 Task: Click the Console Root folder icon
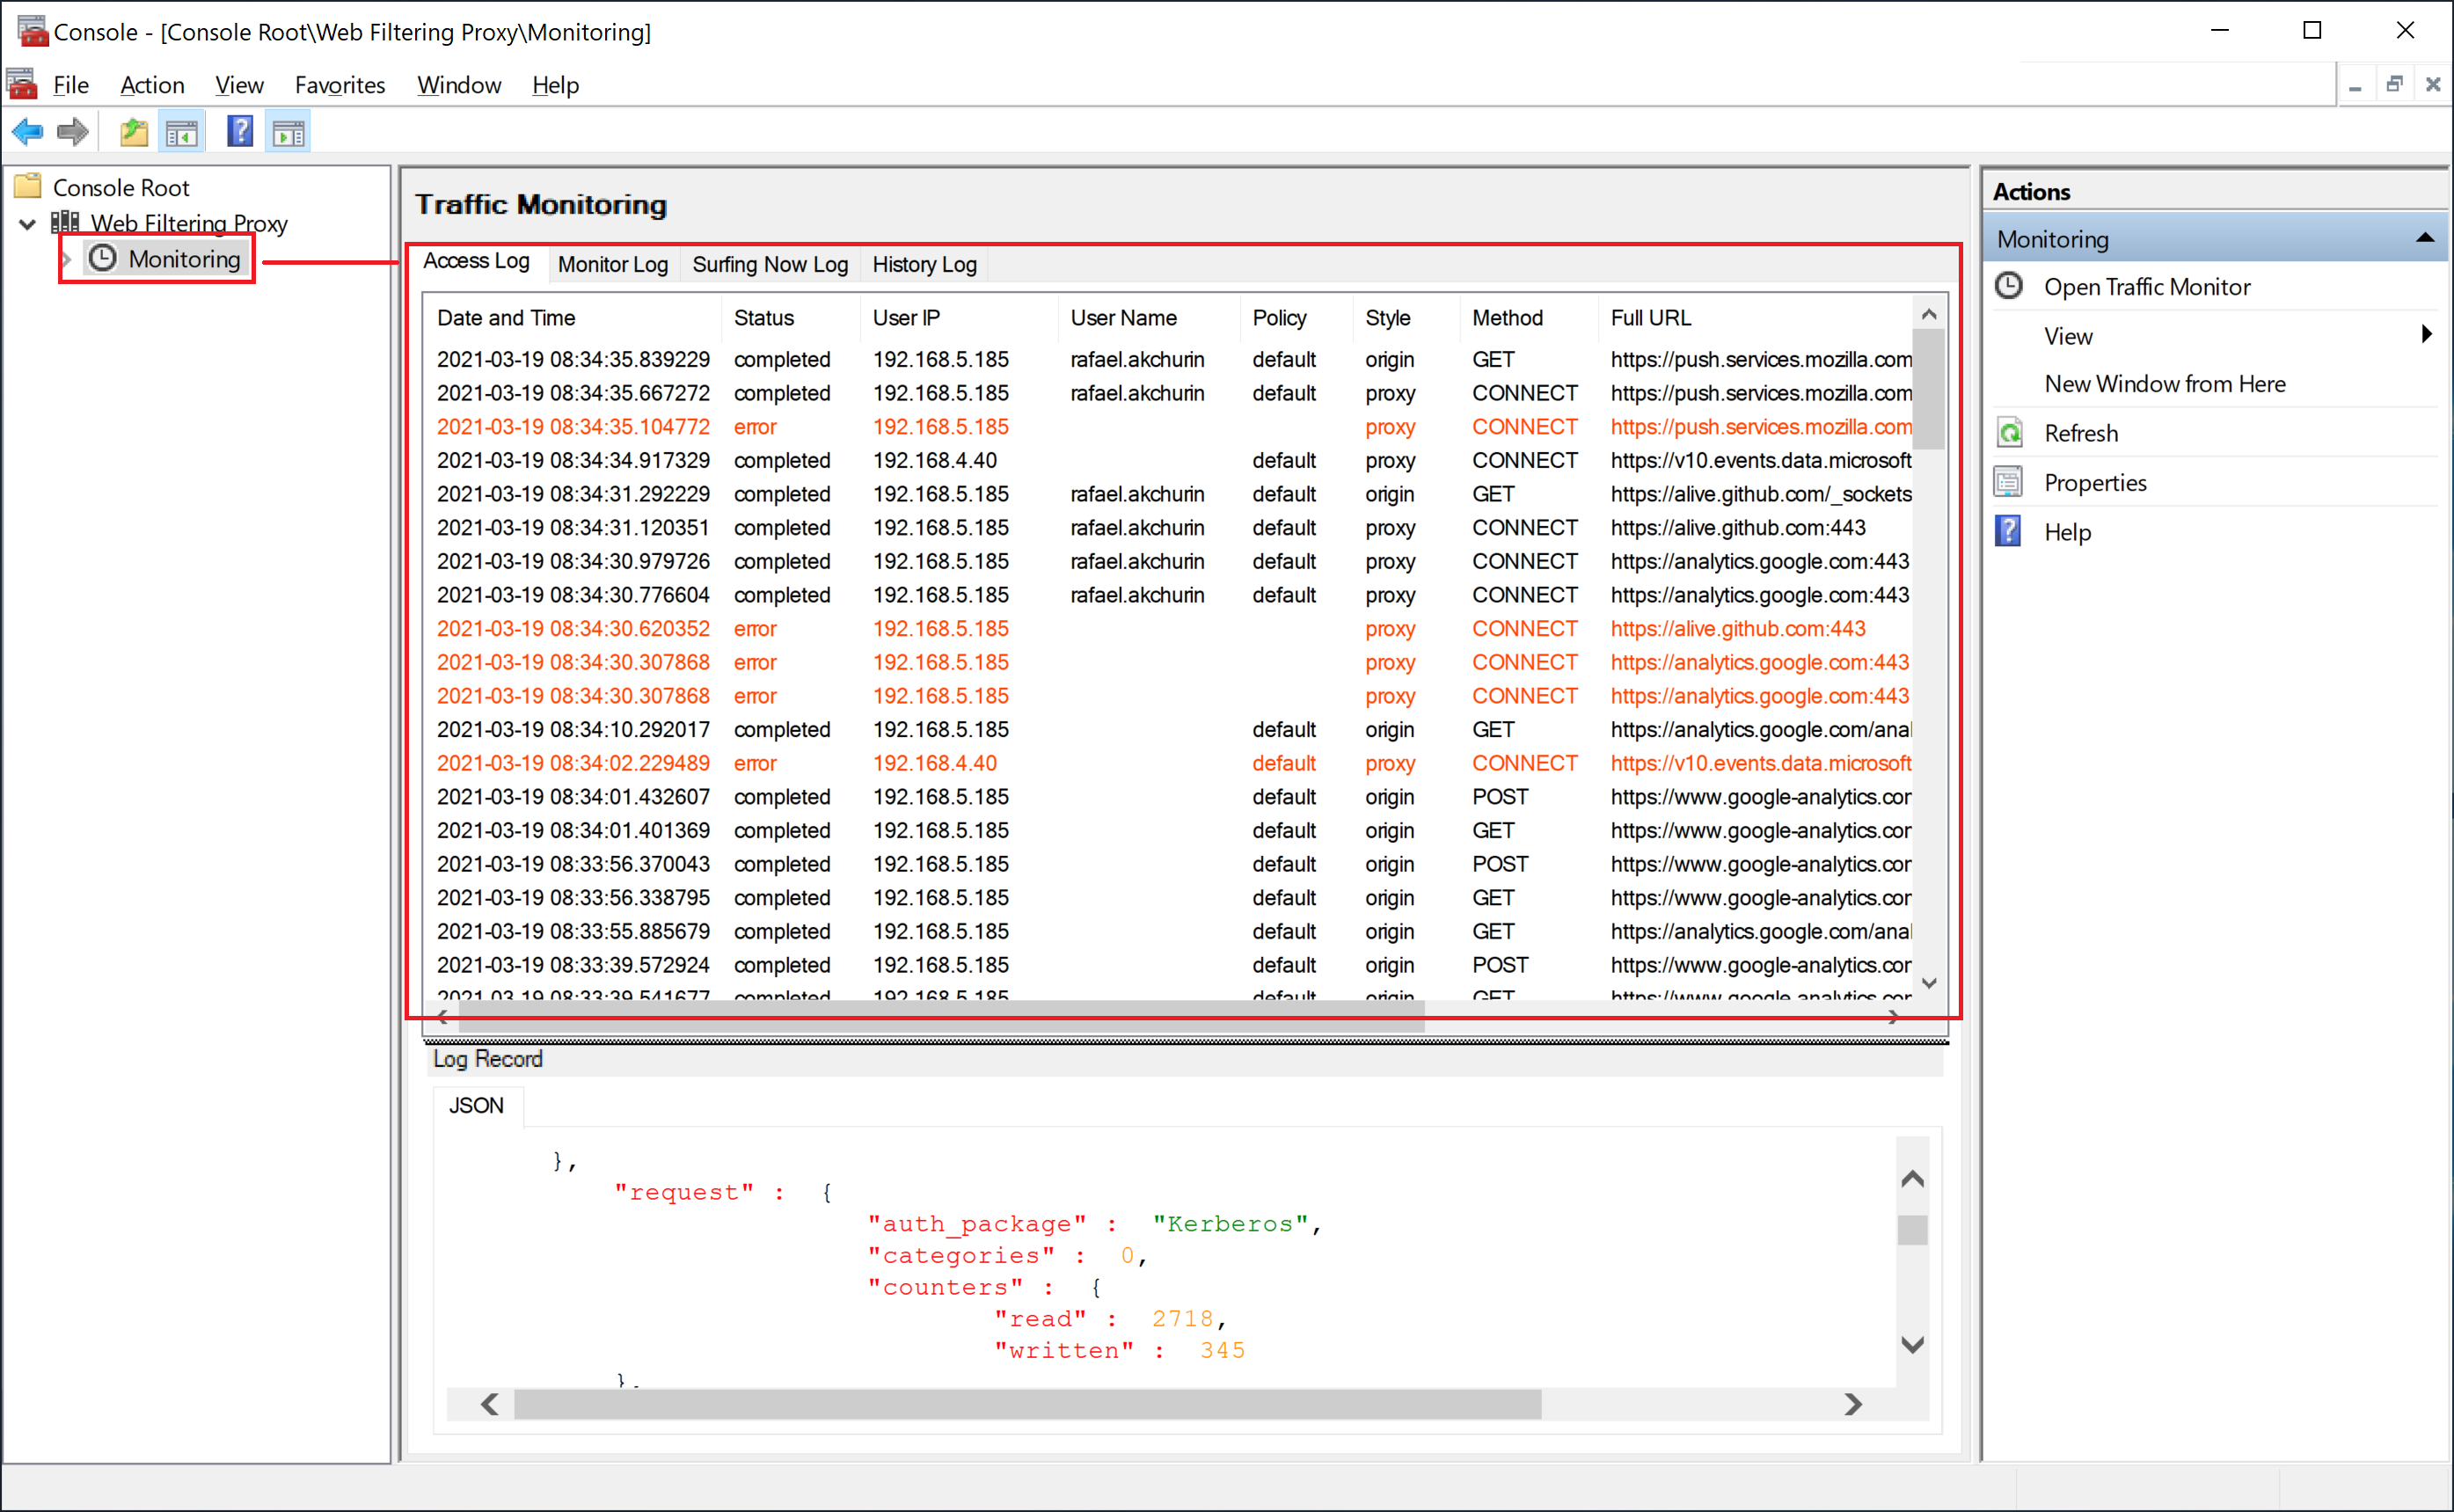point(28,186)
